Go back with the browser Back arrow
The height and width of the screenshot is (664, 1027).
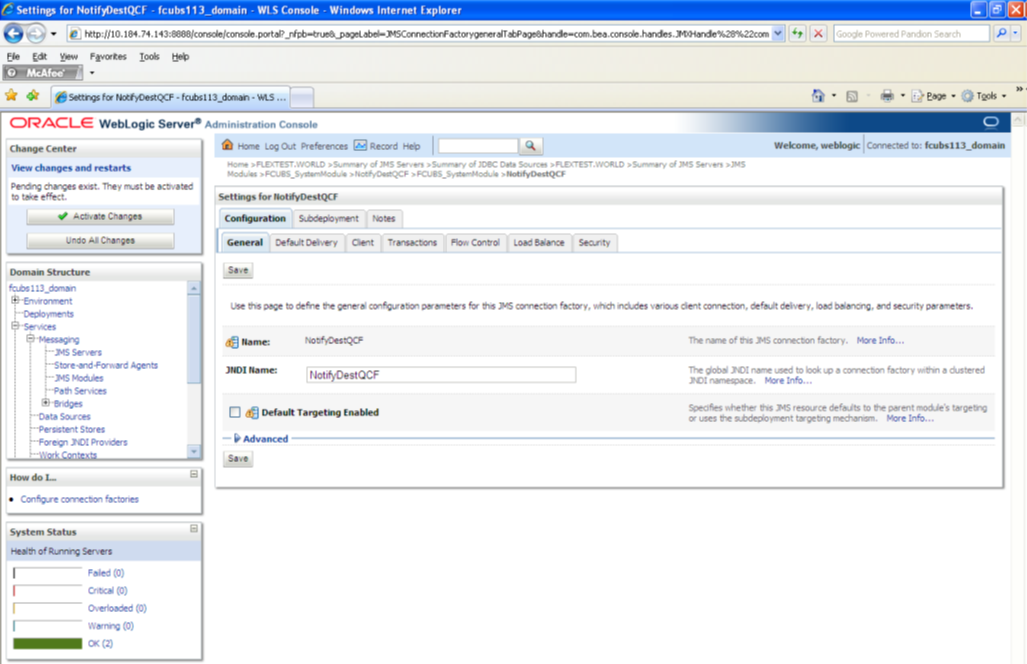(14, 33)
